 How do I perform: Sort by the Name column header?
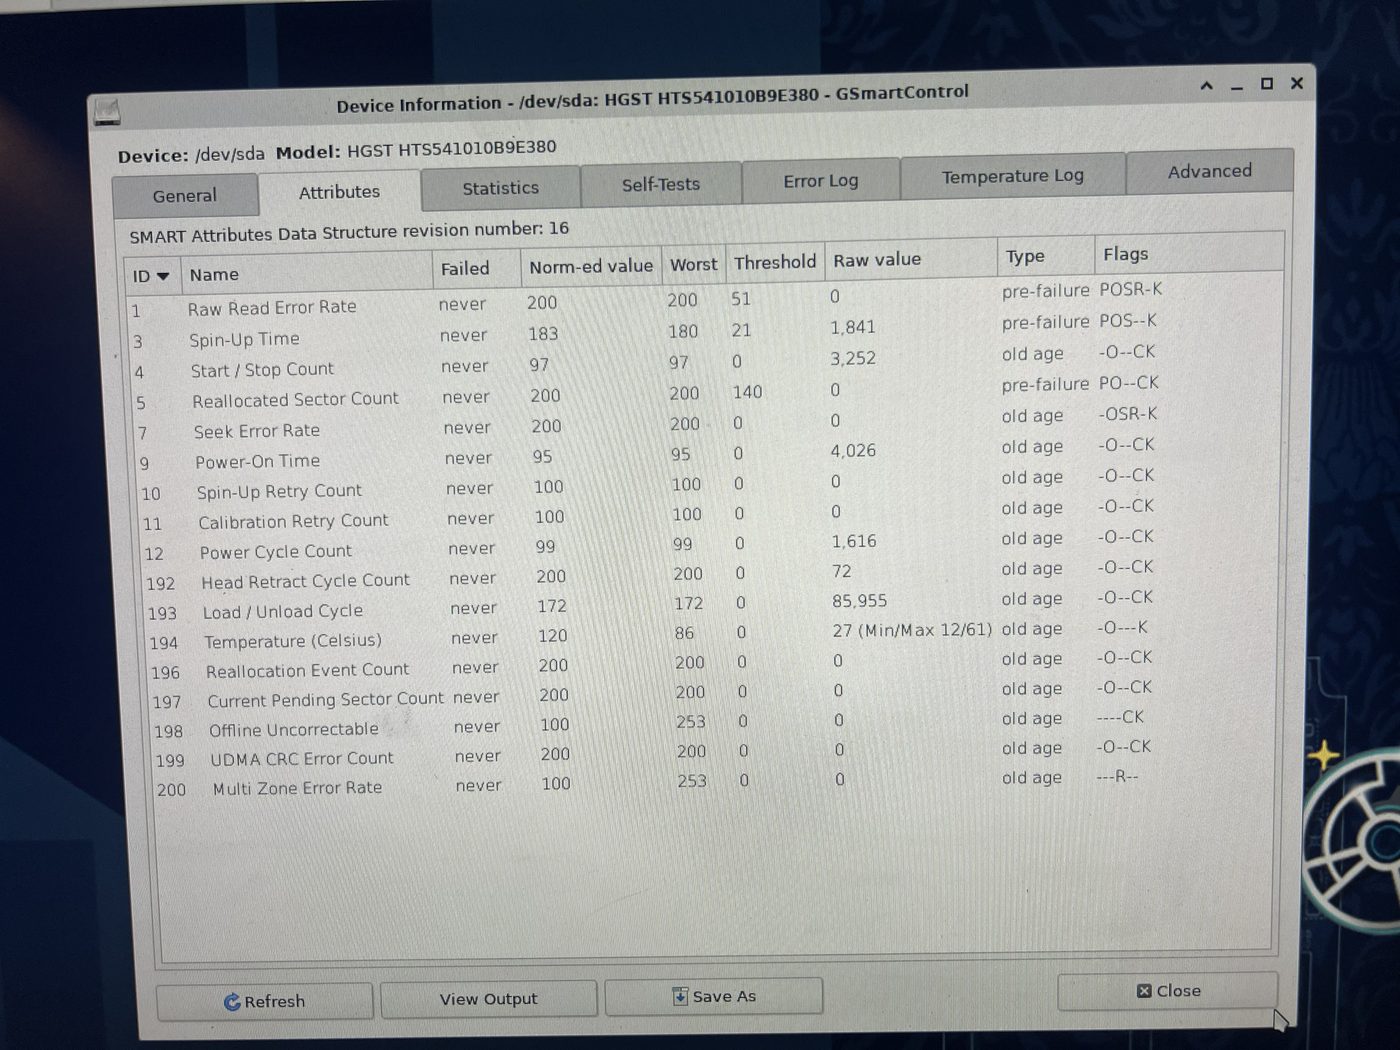[306, 273]
